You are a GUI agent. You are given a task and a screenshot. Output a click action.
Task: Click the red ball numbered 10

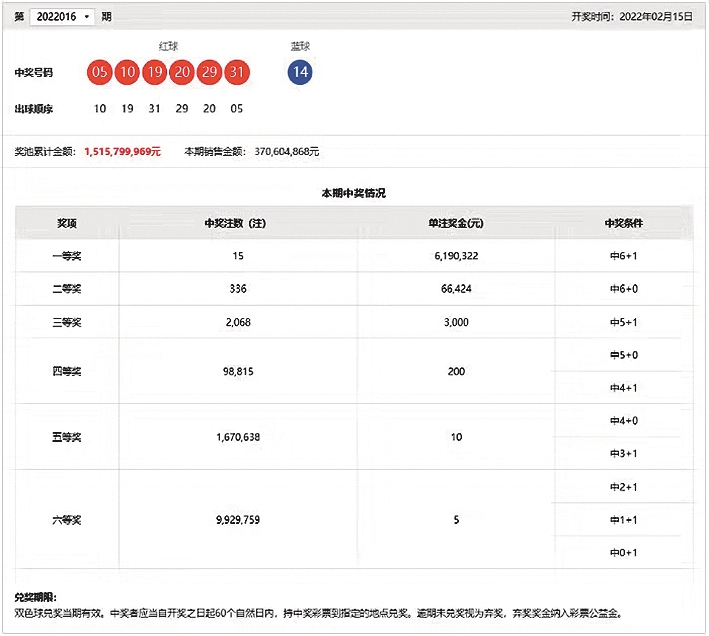126,72
